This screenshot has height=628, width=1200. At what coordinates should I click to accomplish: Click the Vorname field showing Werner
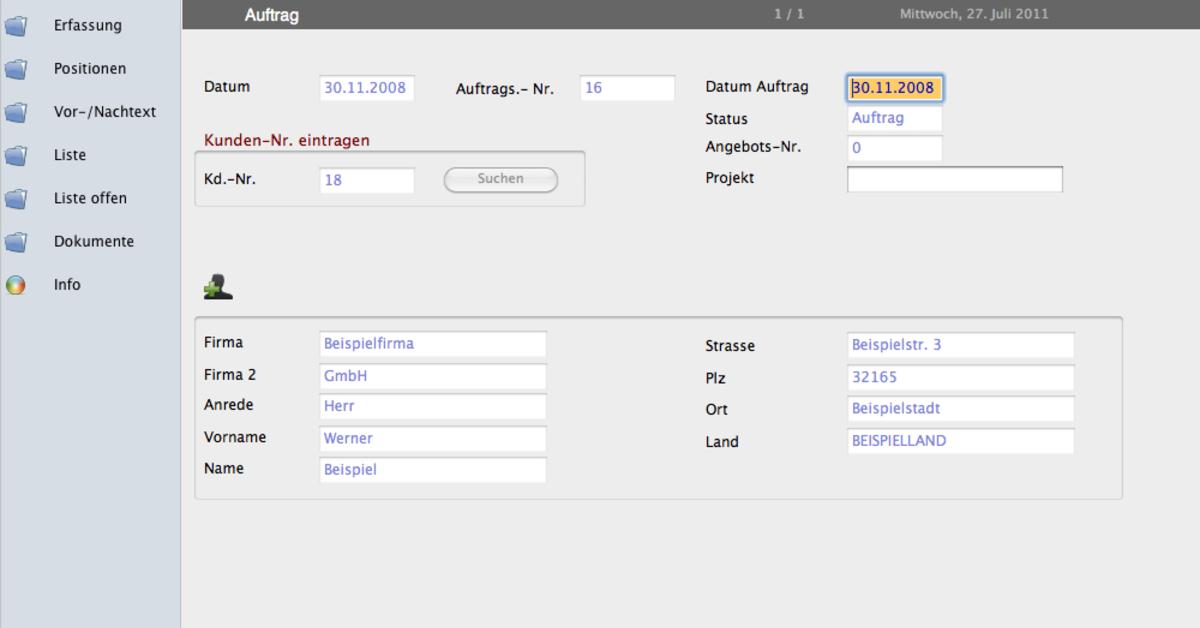(433, 439)
